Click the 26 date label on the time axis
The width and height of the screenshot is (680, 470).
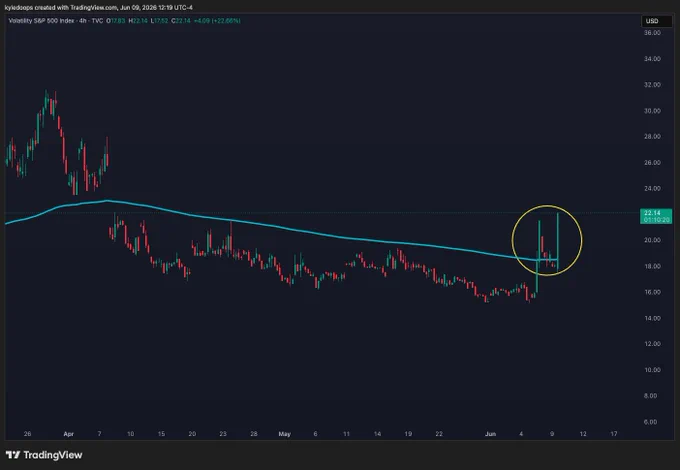pos(27,434)
